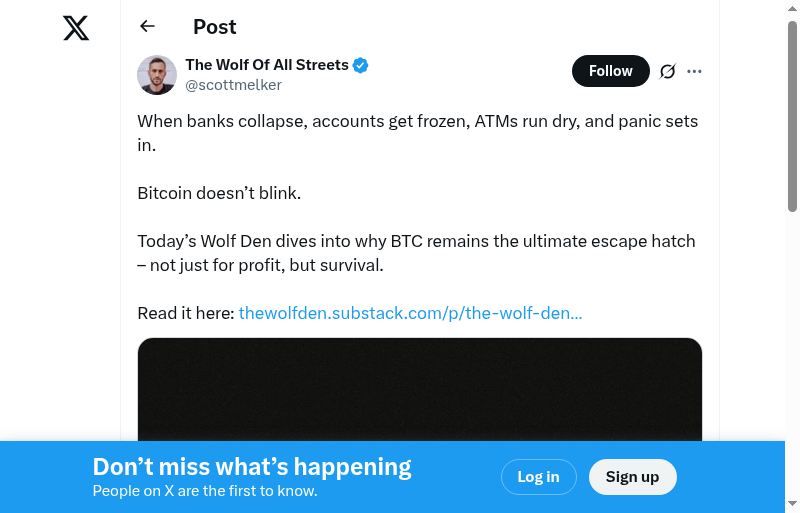Open the Grok actions icon beside Follow
The width and height of the screenshot is (800, 513).
668,71
